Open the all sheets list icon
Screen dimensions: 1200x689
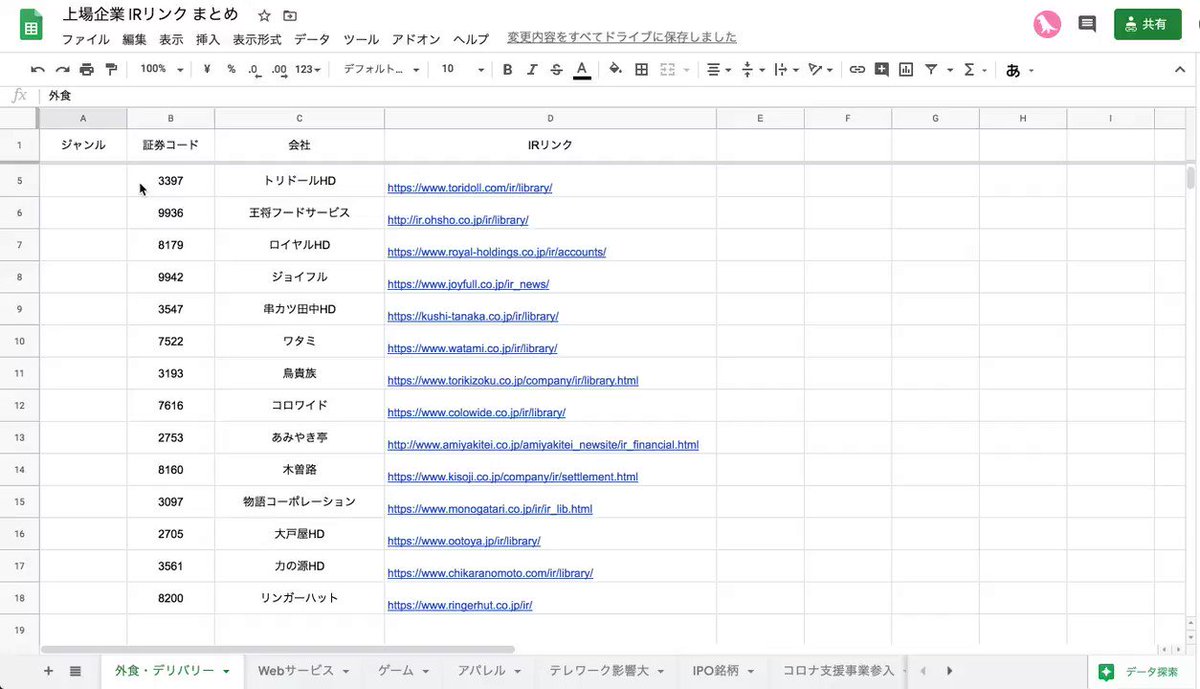75,671
